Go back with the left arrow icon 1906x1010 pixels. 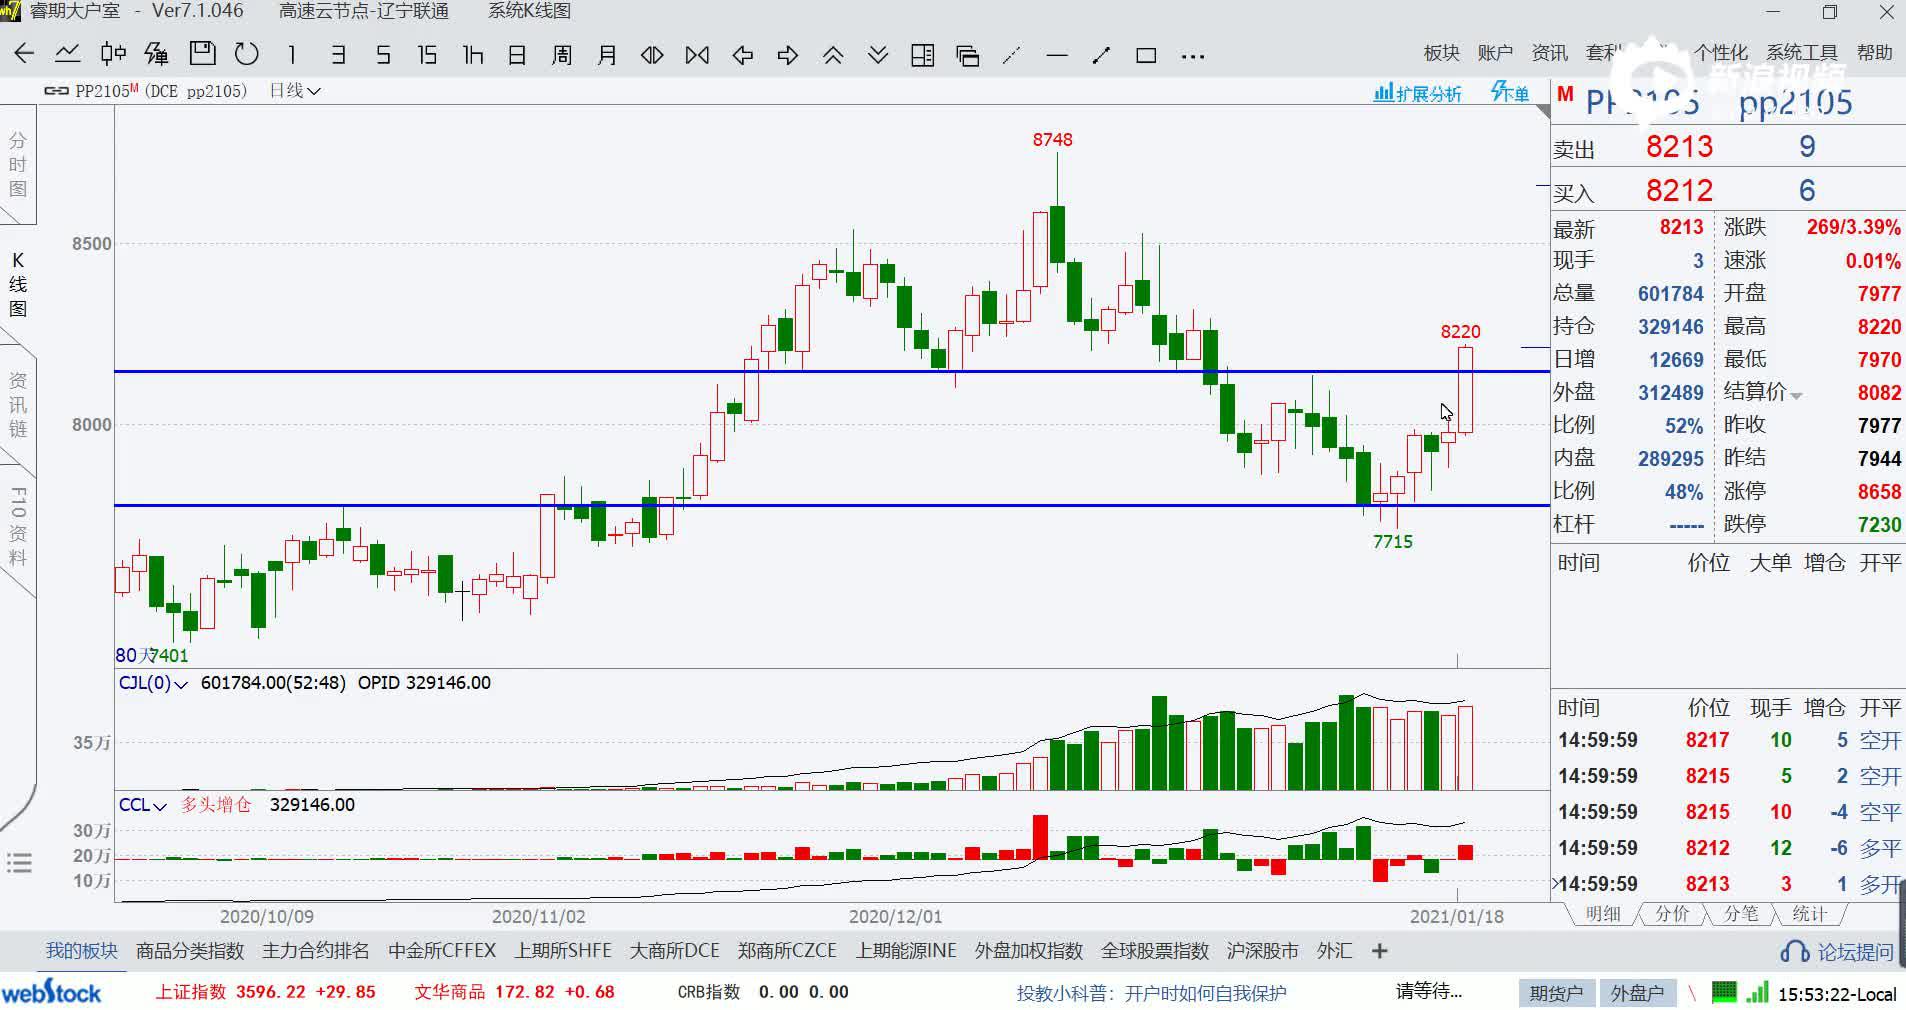tap(24, 54)
